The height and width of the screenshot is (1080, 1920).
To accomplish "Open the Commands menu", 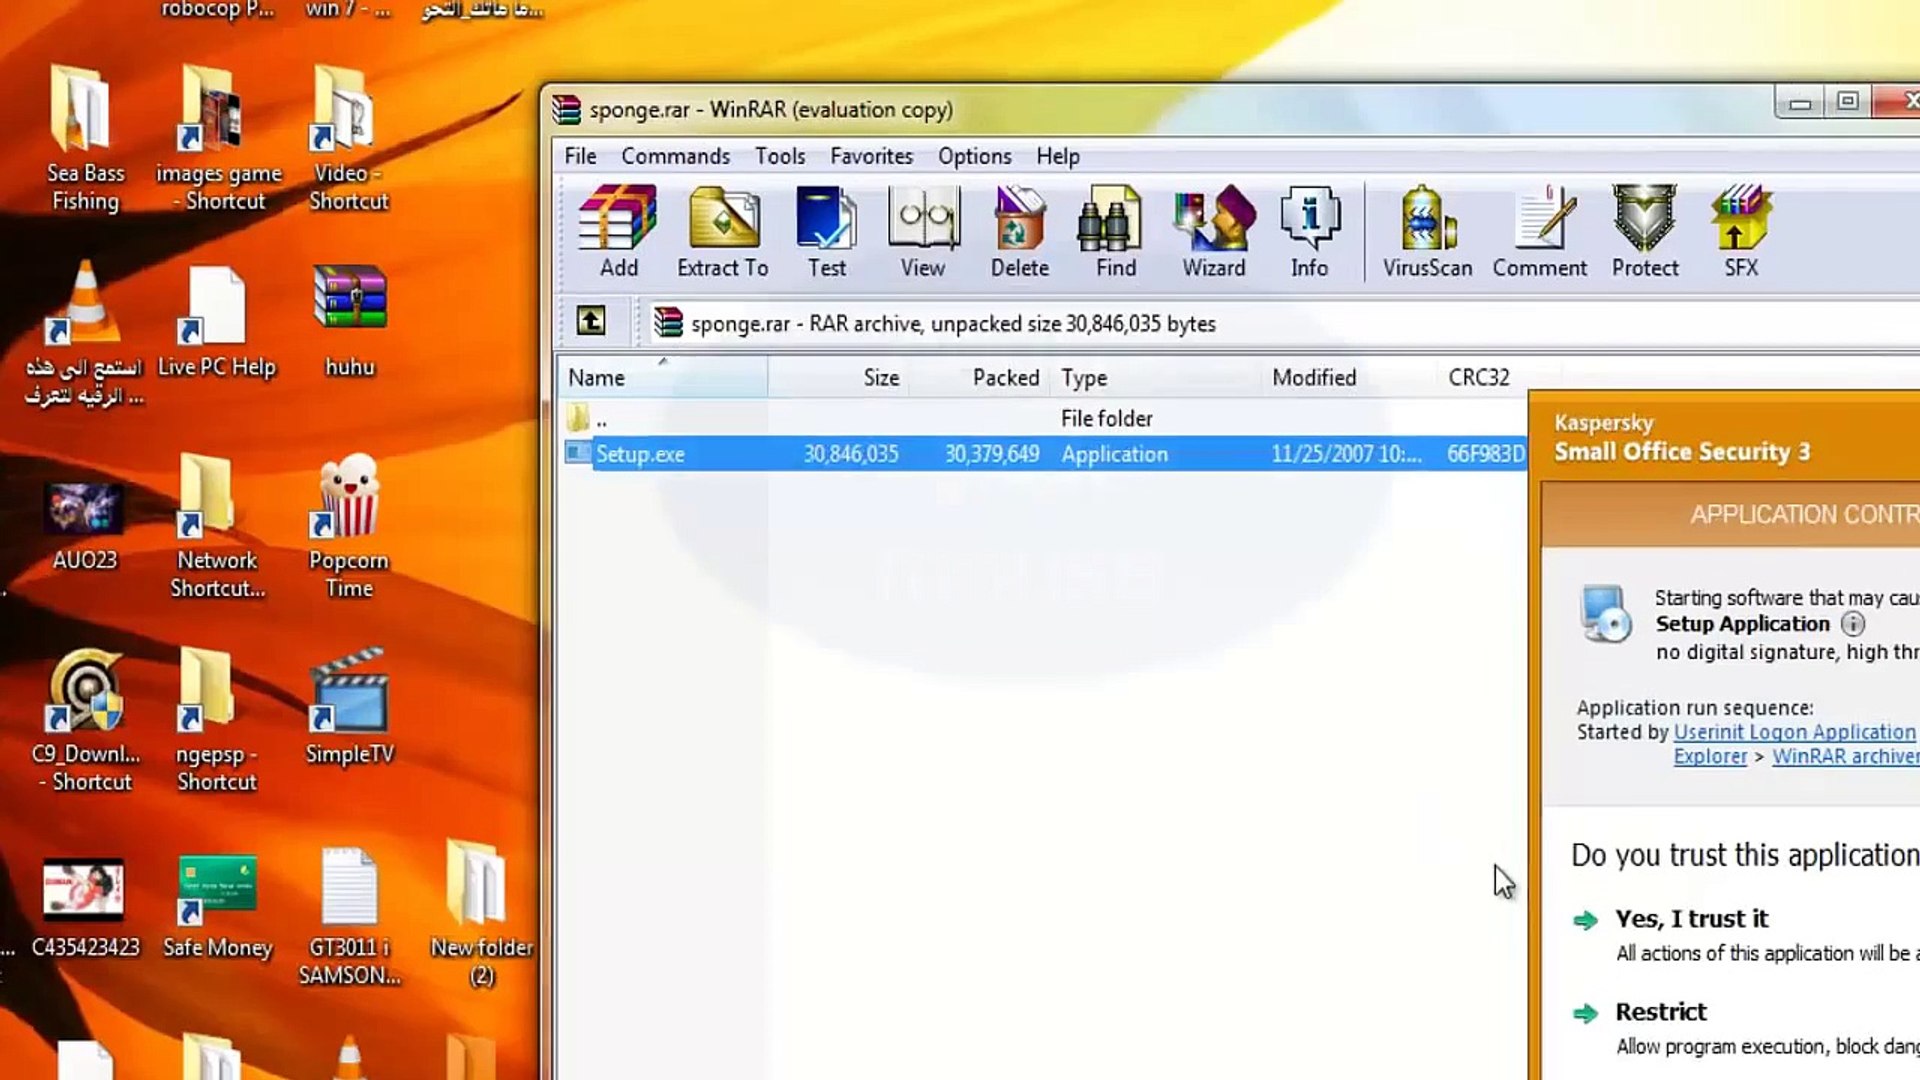I will (x=675, y=156).
